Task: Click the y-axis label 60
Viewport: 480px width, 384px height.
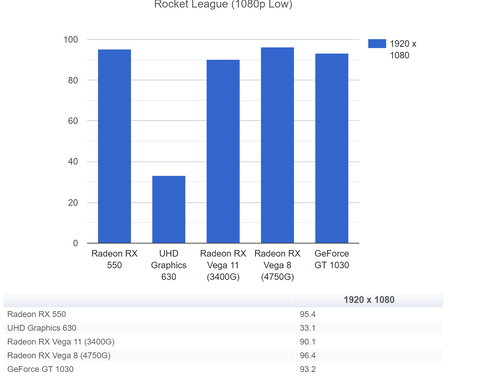Action: click(73, 121)
